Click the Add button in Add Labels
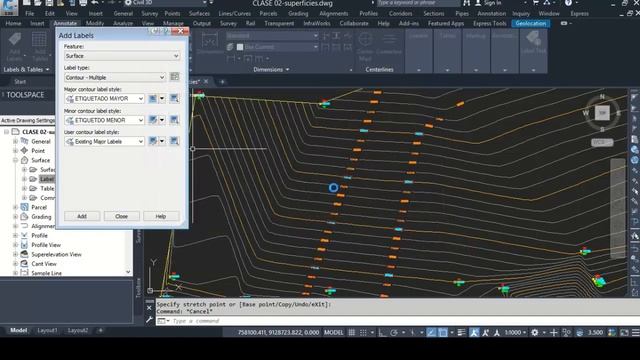The width and height of the screenshot is (640, 360). 82,216
